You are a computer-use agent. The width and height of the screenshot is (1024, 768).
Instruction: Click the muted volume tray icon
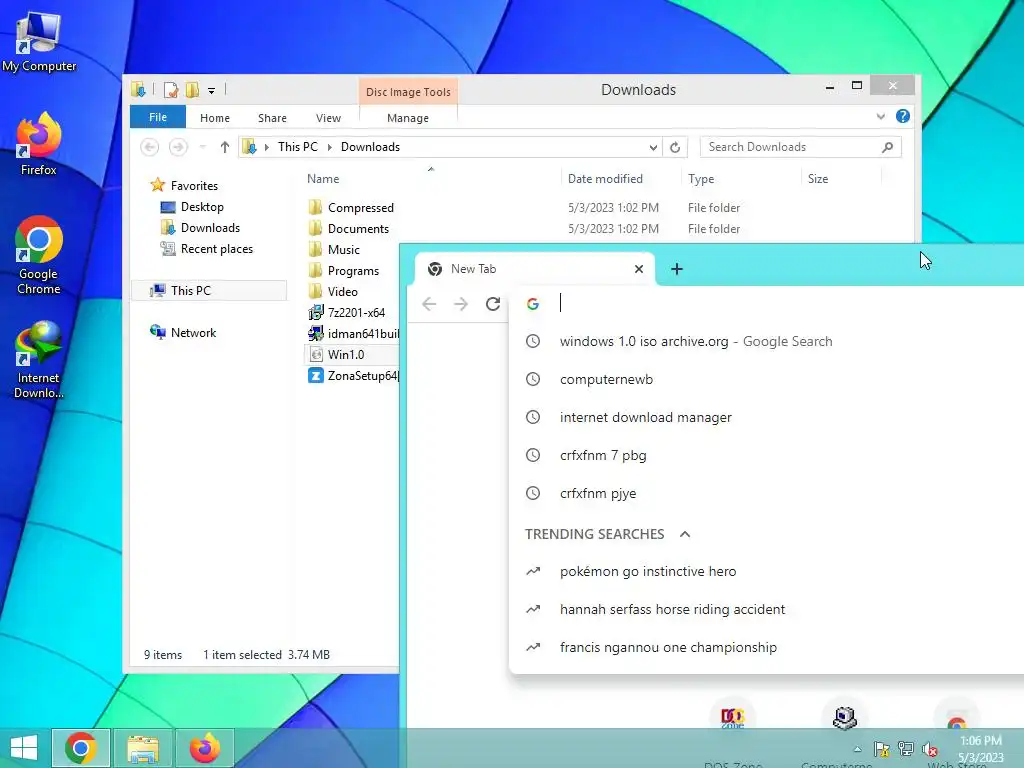[x=929, y=749]
